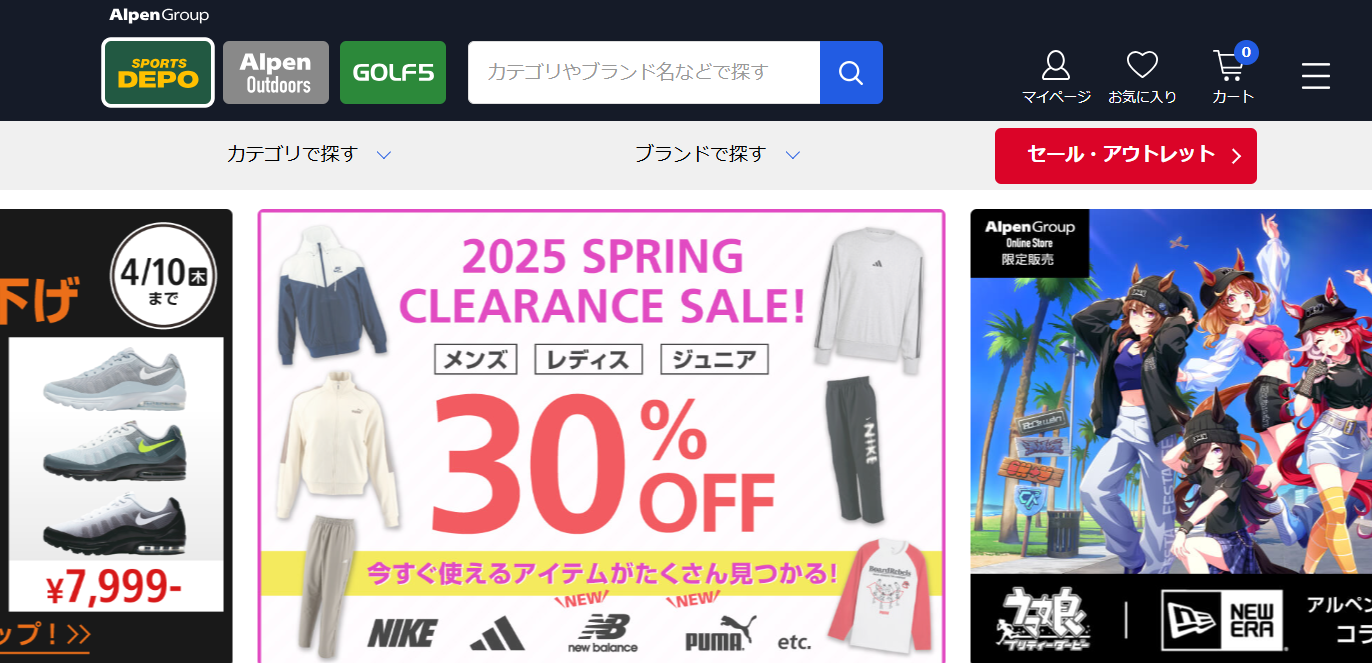
Task: Switch to GOLF5 store logo
Action: coord(393,72)
